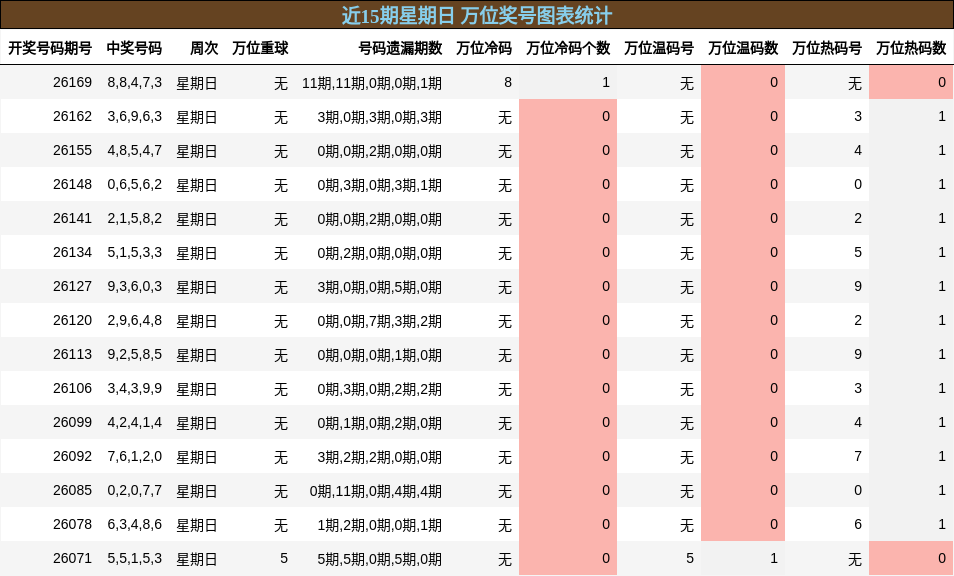
Task: Select winning numbers 5,1,5,3,3
Action: point(134,253)
